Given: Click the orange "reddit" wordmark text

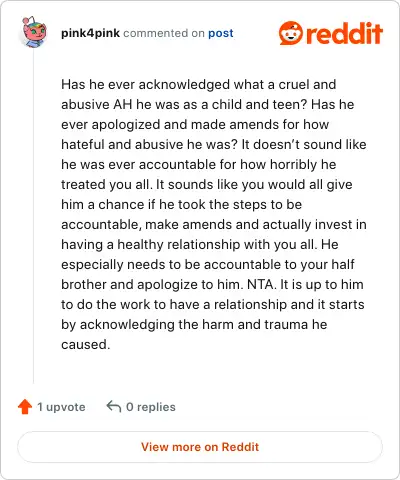Looking at the screenshot, I should coord(344,33).
